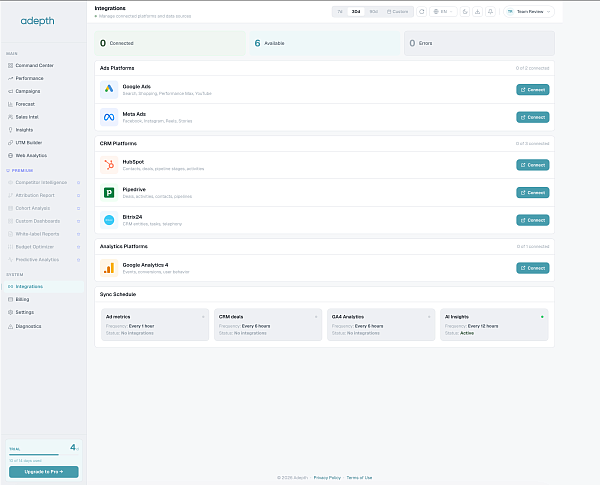Screen dimensions: 600x485
Task: Click the Connected count card
Action: (x=170, y=43)
